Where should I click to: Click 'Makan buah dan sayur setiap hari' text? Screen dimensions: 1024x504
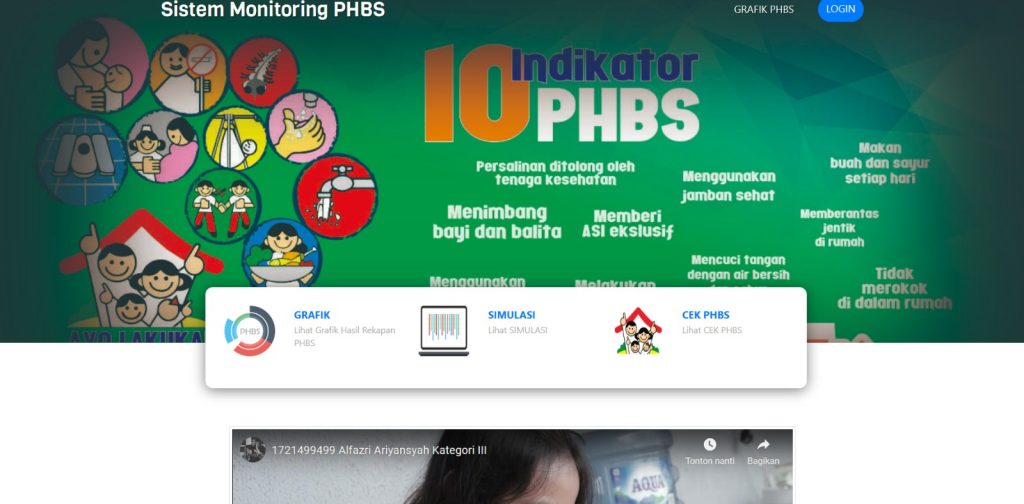880,163
